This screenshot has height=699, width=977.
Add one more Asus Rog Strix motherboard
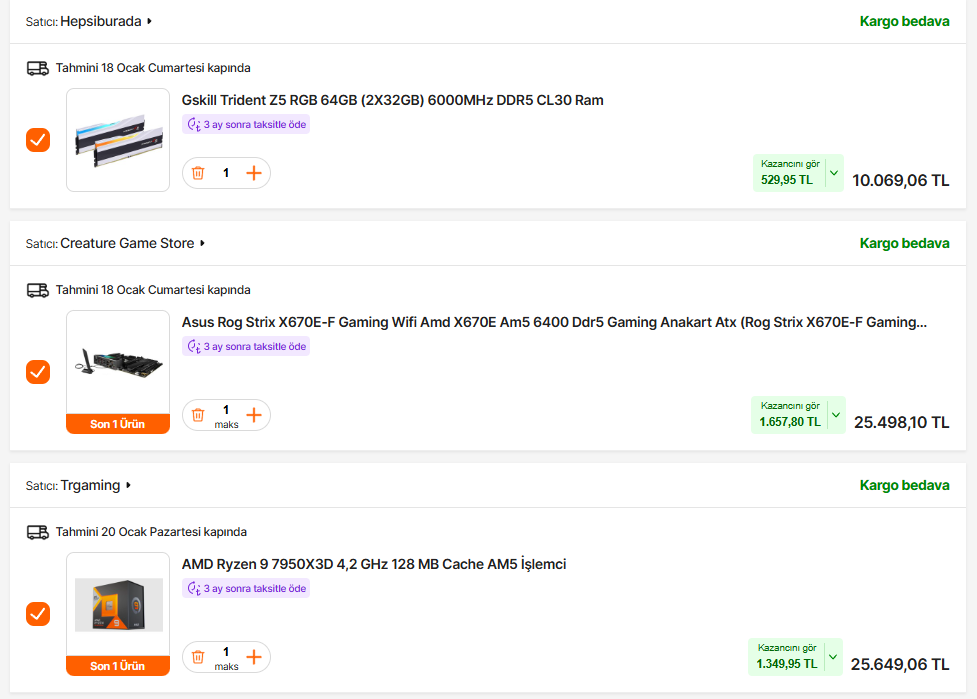[x=254, y=415]
